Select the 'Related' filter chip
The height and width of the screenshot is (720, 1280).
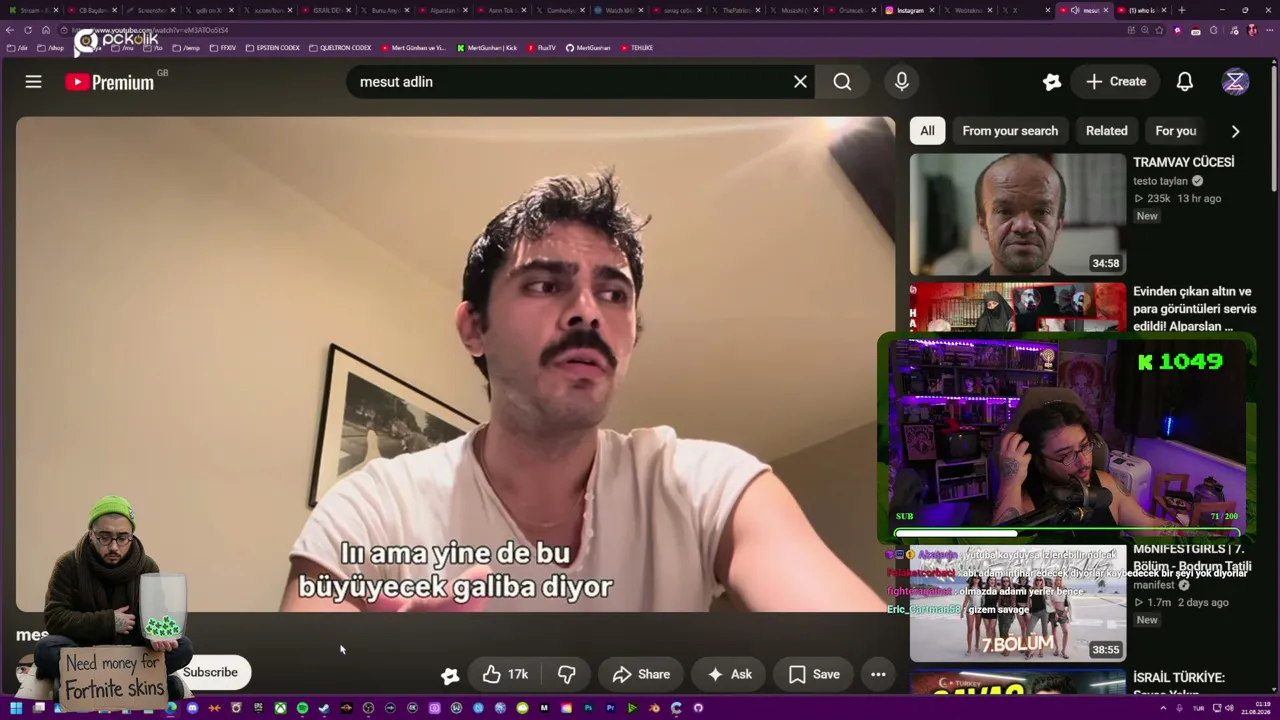[x=1107, y=131]
